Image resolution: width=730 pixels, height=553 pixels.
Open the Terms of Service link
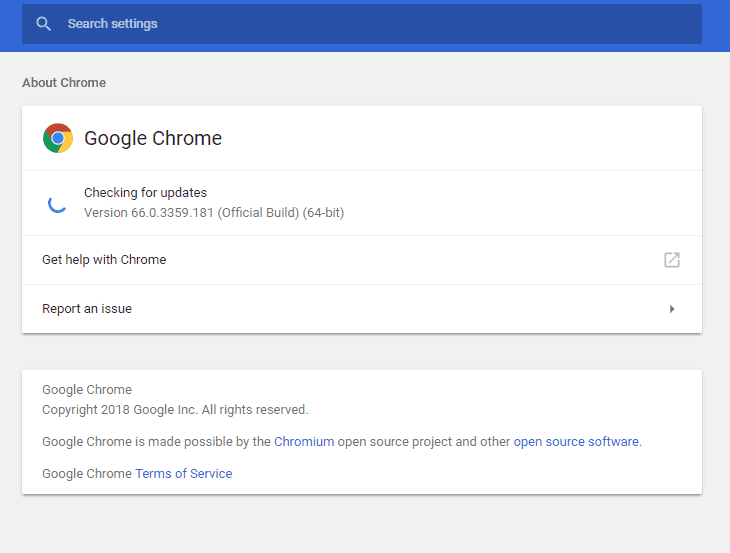183,474
